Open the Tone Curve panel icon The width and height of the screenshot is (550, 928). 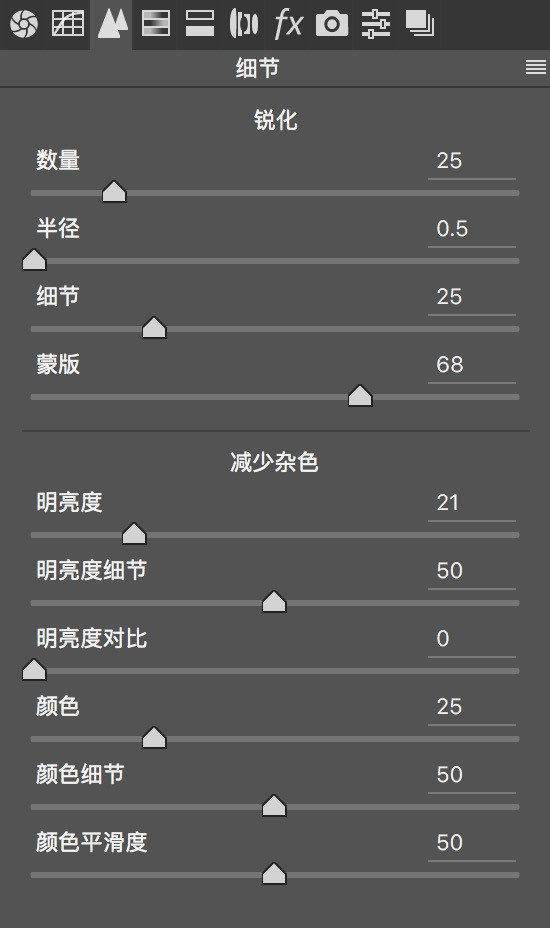[x=67, y=24]
